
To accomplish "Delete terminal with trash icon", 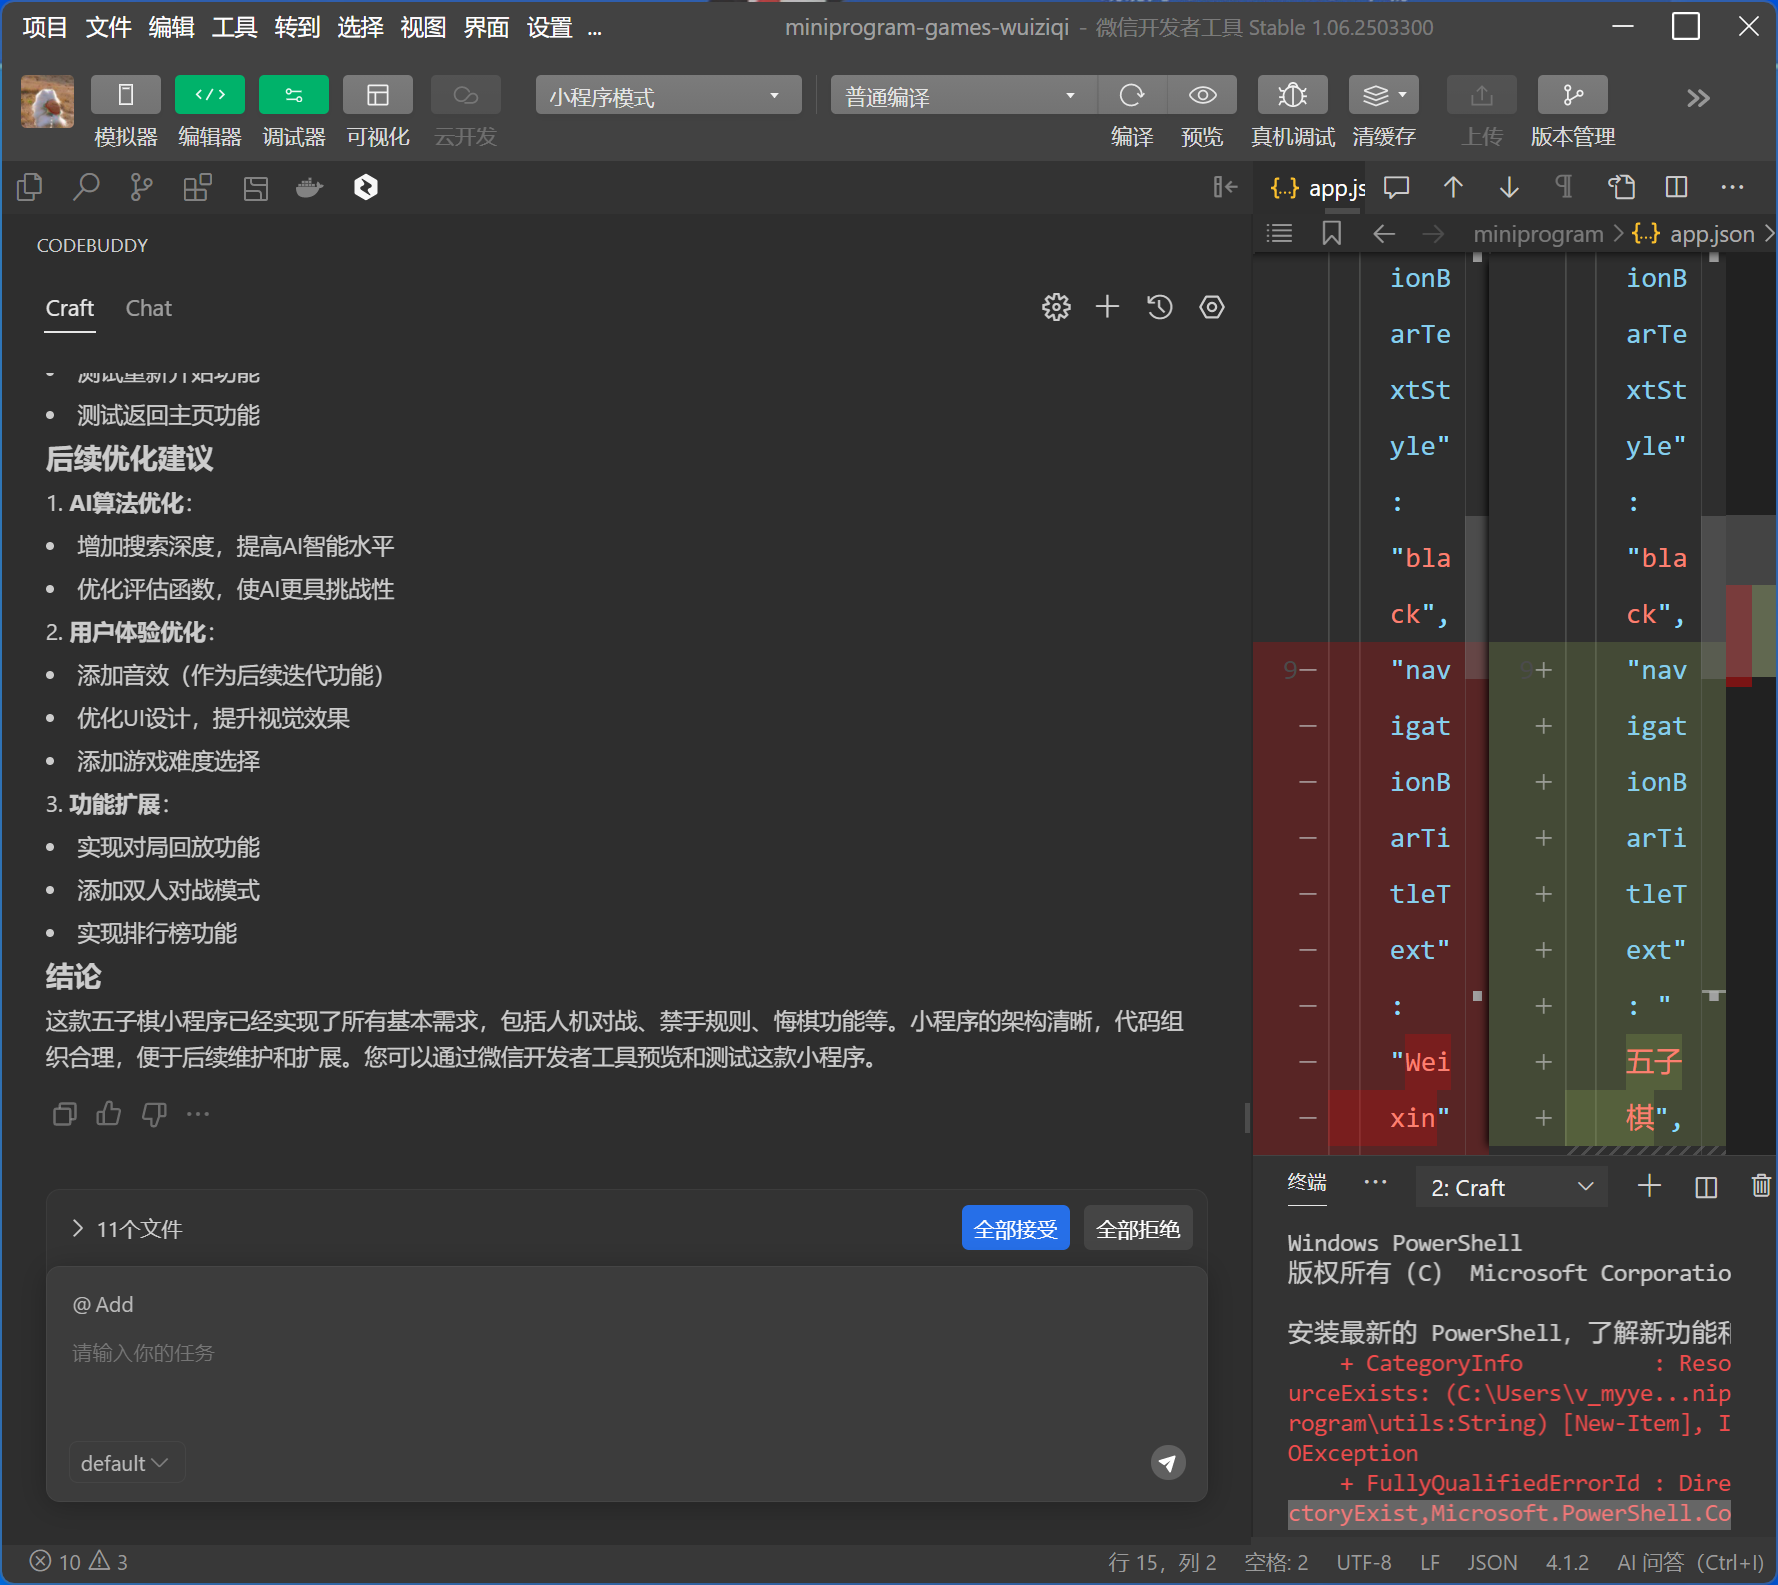I will [1760, 1187].
